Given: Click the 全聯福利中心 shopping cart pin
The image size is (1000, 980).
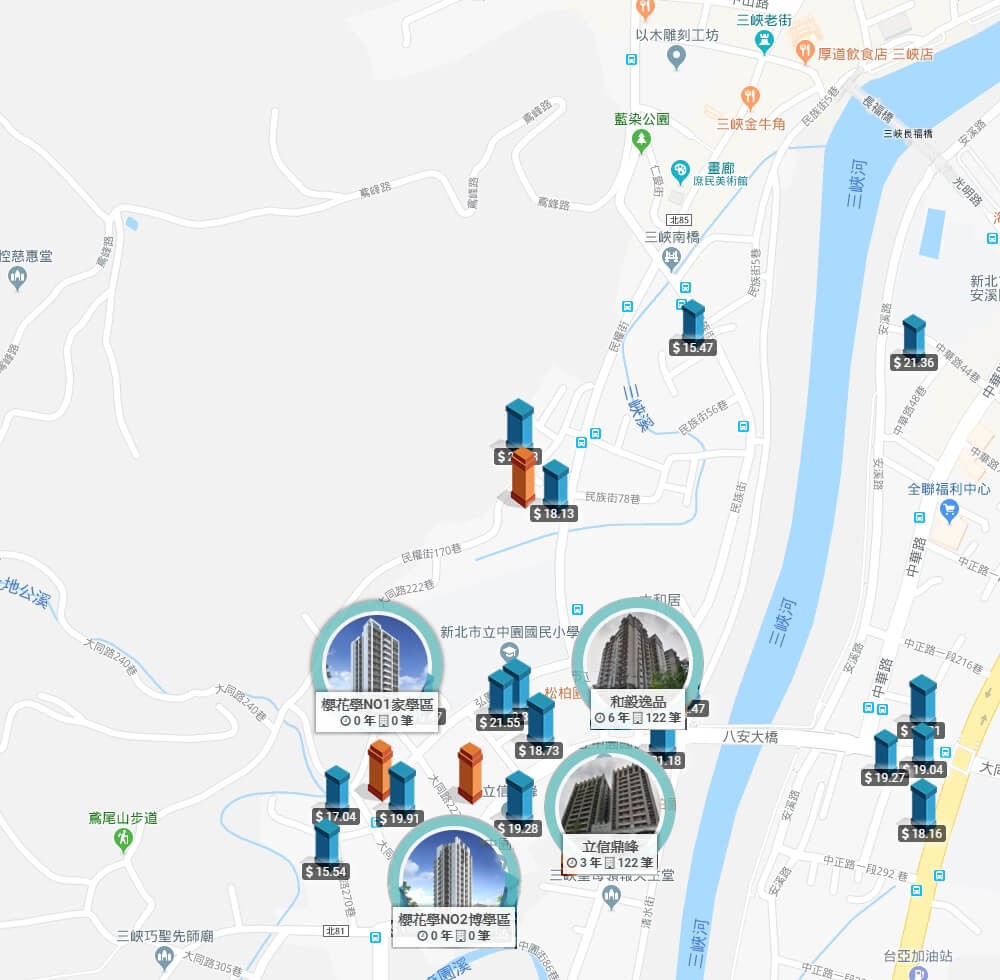Looking at the screenshot, I should pyautogui.click(x=950, y=511).
